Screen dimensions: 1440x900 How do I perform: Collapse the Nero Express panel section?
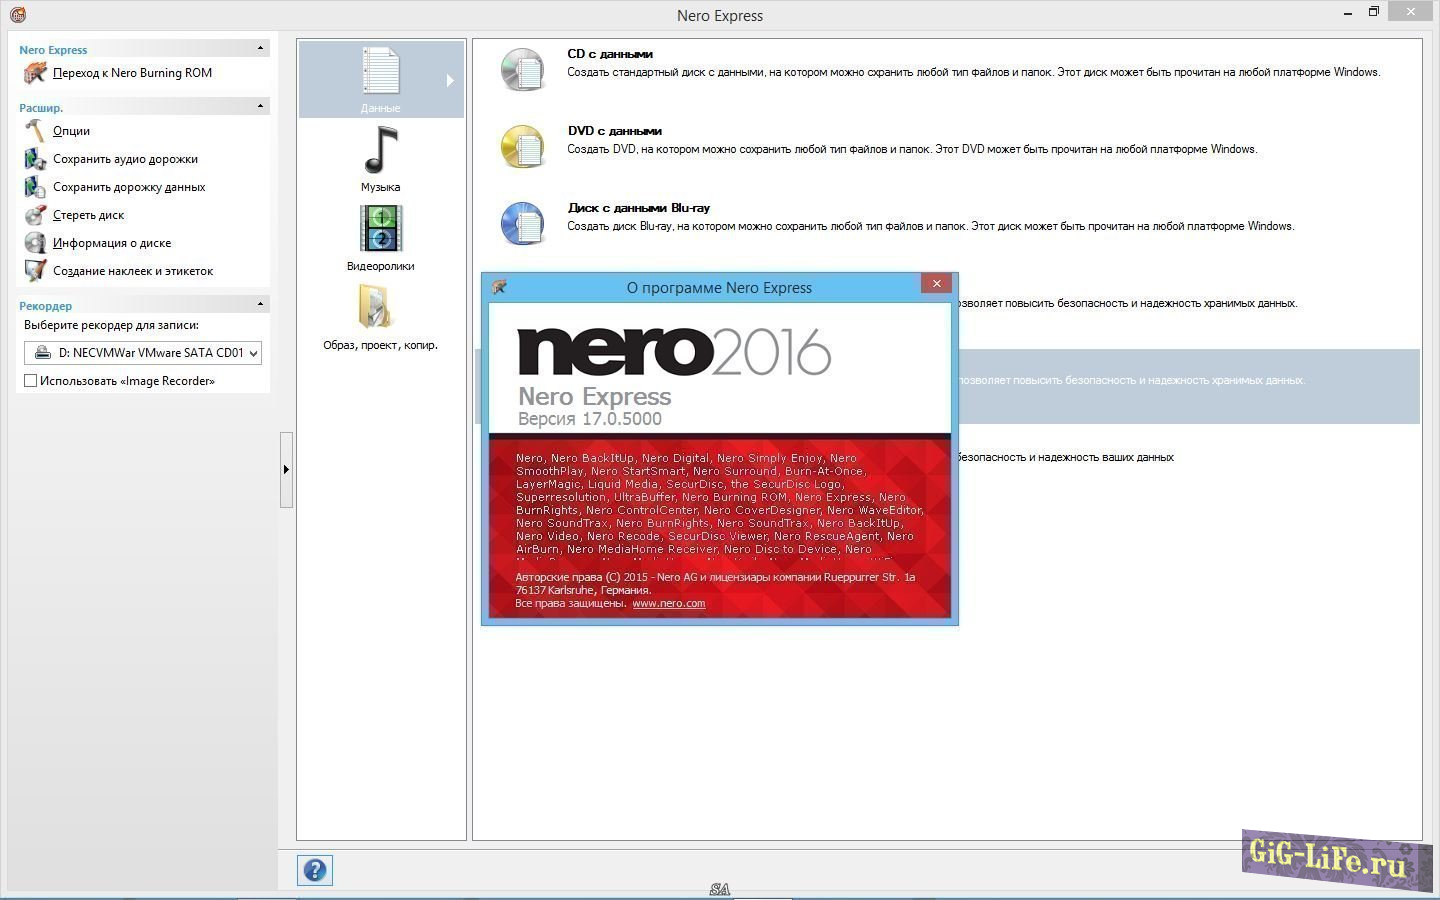[261, 48]
